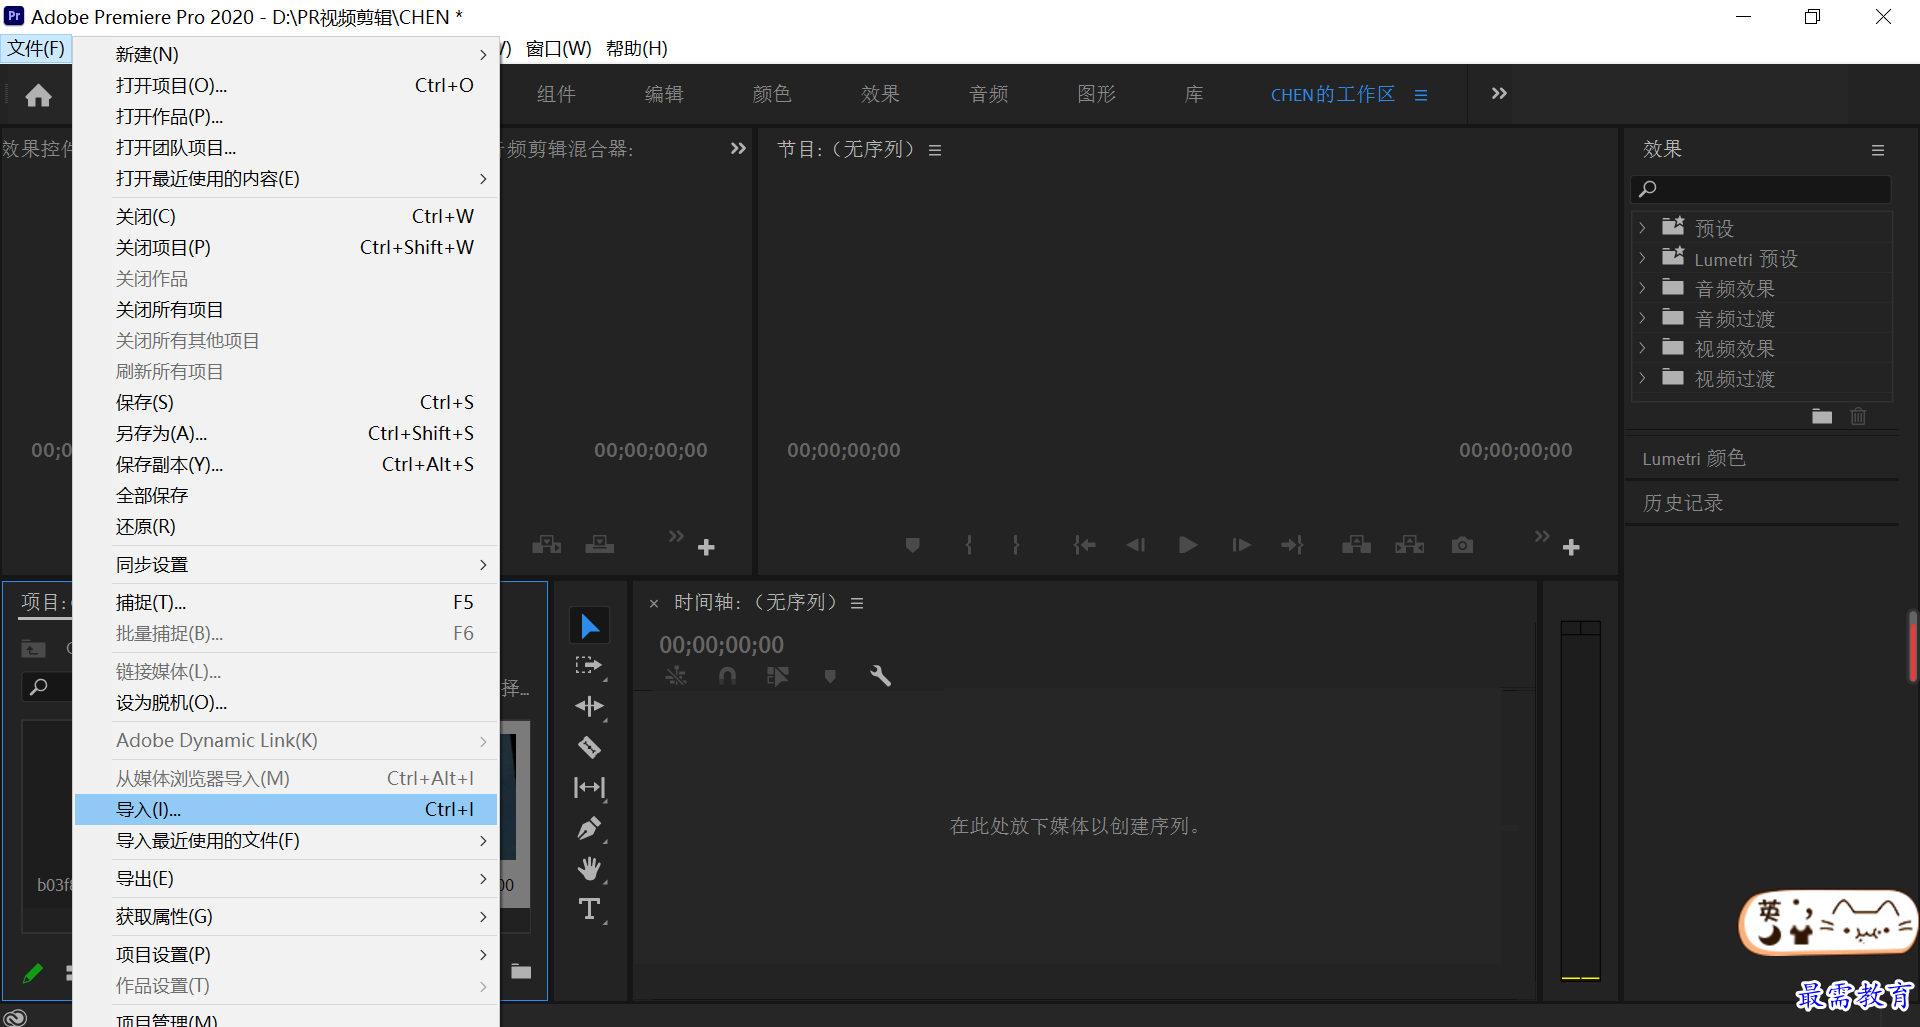The height and width of the screenshot is (1027, 1920).
Task: Select the Pen tool
Action: click(x=589, y=828)
